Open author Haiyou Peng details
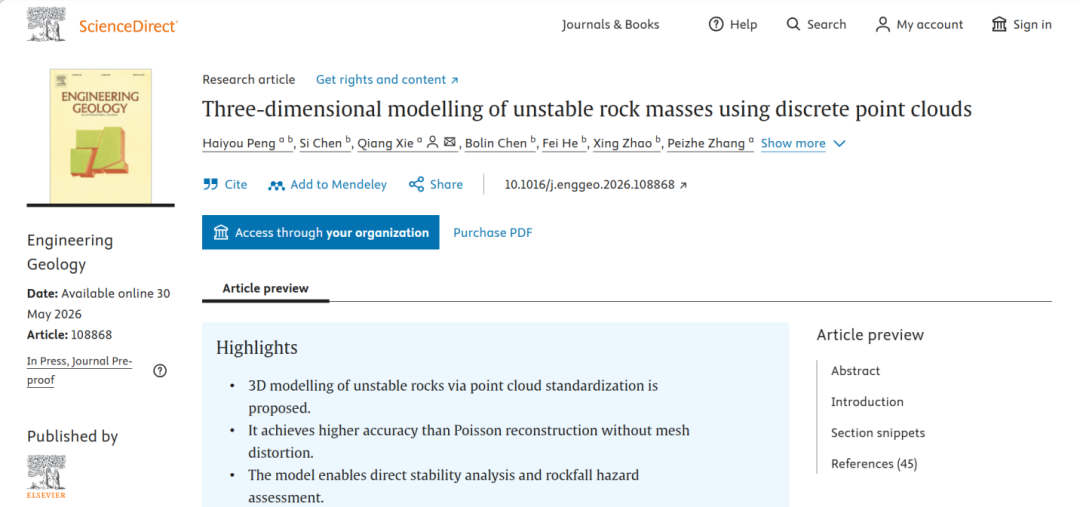The width and height of the screenshot is (1080, 507). tap(238, 143)
